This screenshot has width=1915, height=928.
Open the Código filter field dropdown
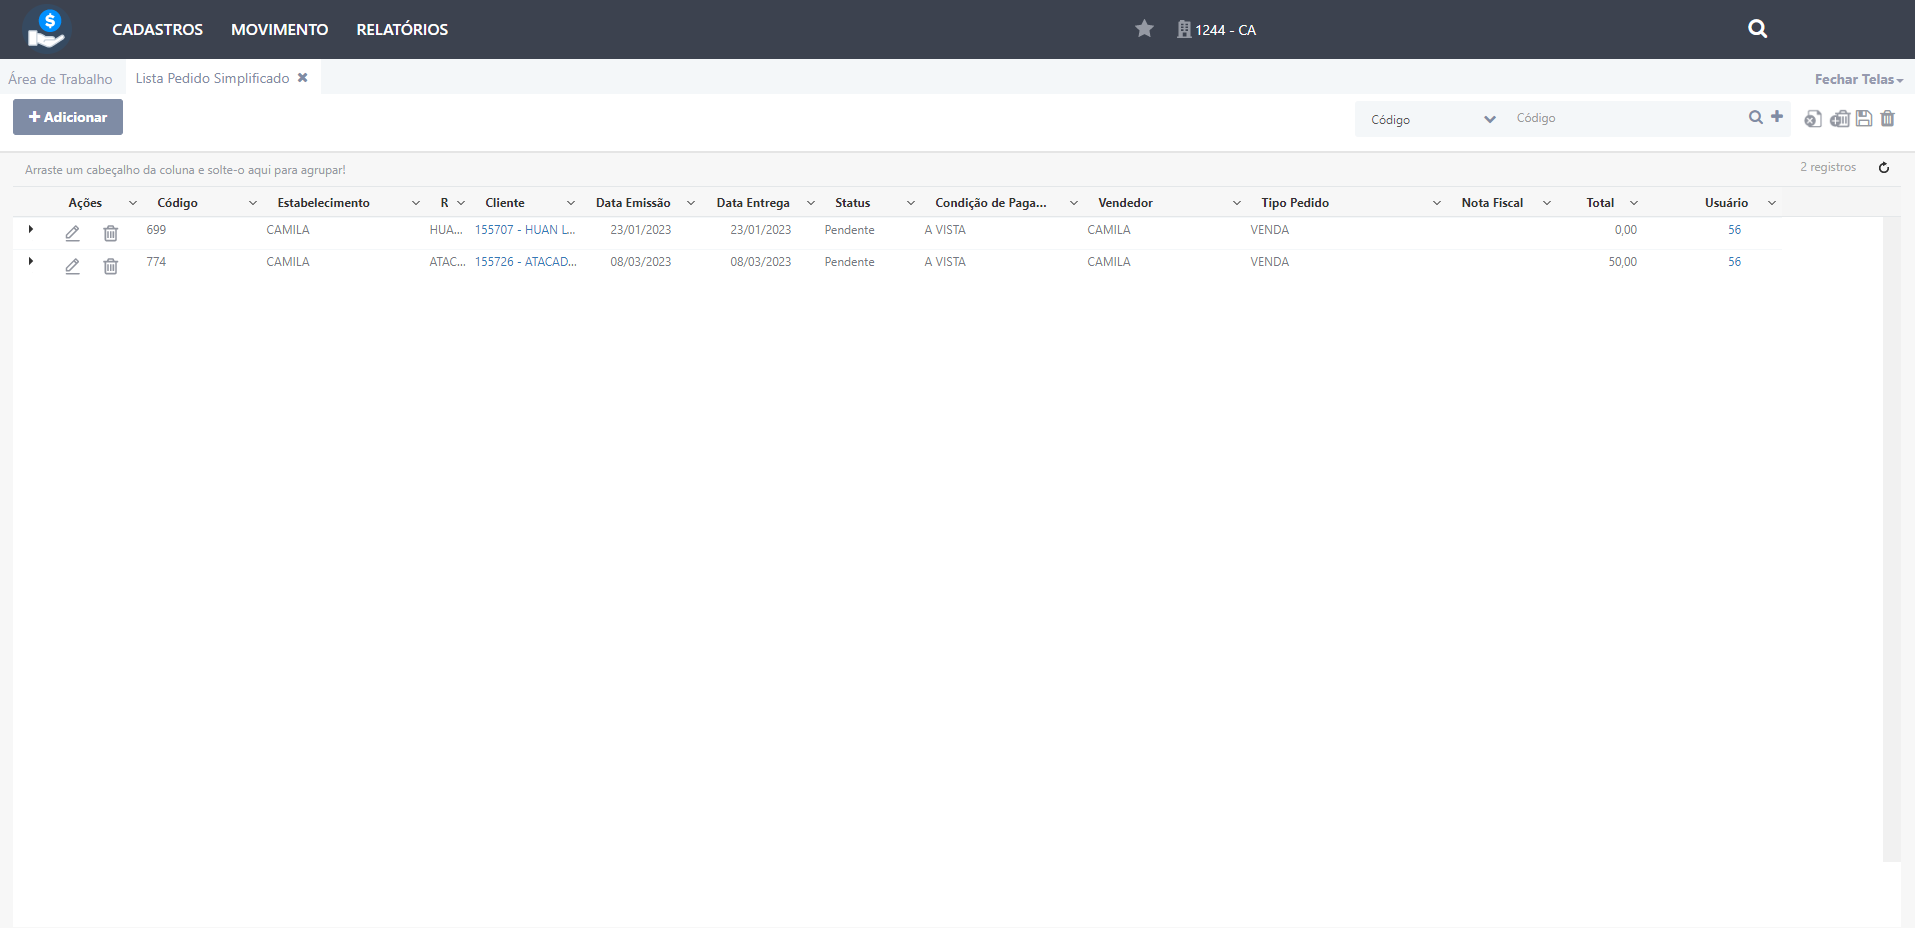1433,119
